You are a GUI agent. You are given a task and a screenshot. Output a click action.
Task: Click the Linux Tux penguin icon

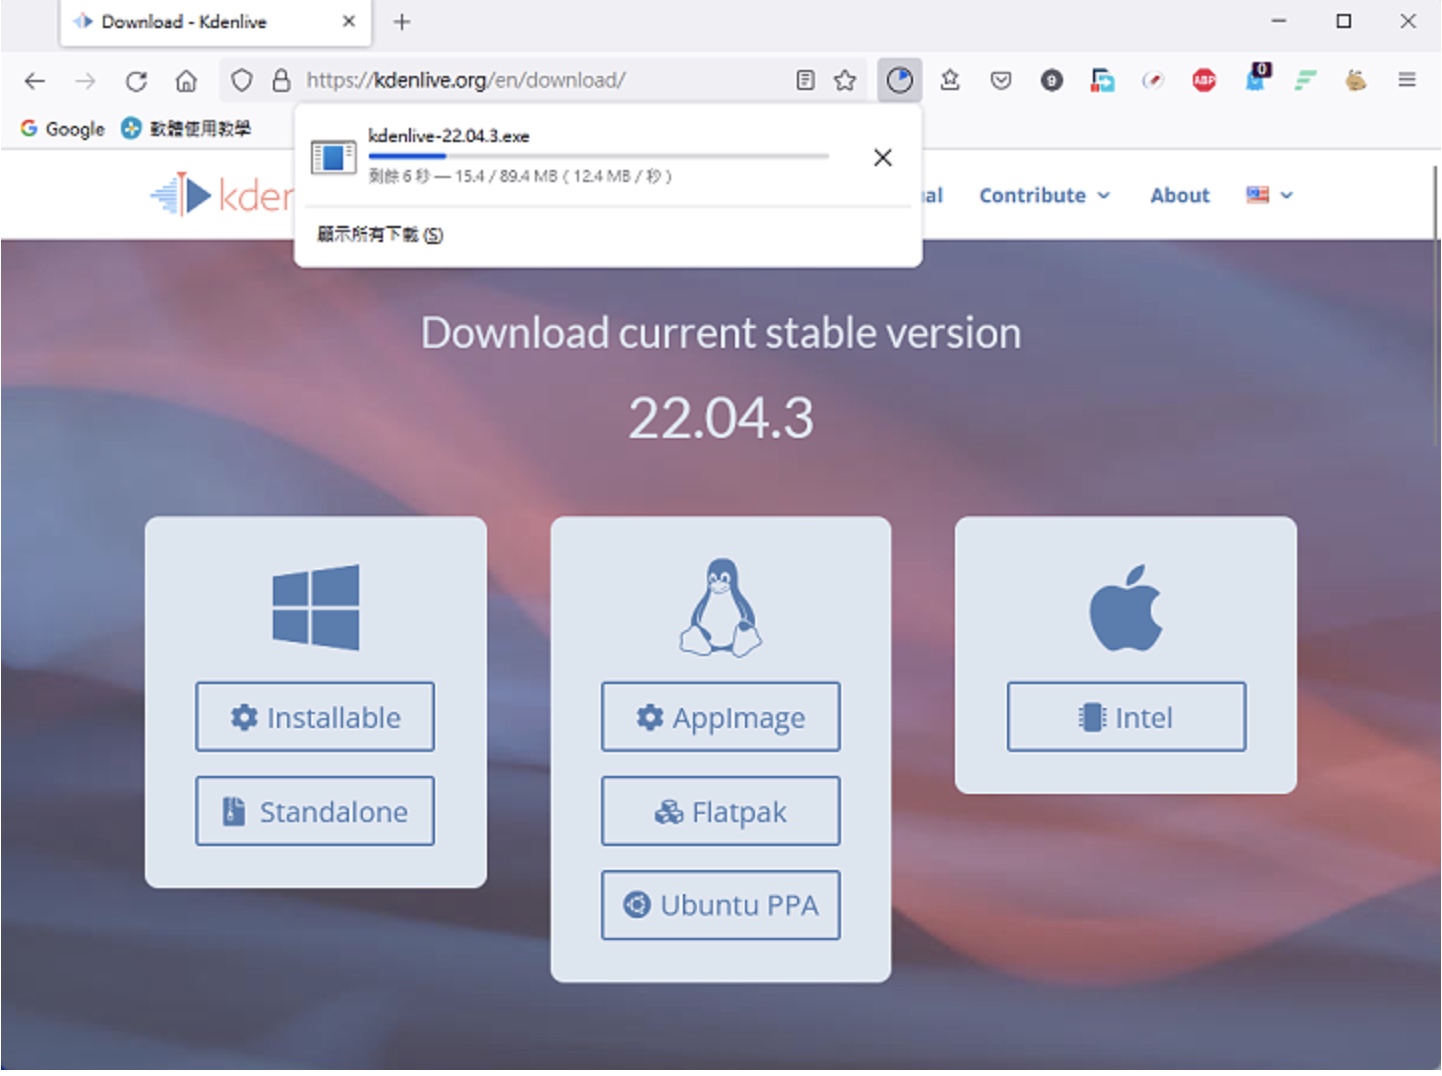pos(721,607)
